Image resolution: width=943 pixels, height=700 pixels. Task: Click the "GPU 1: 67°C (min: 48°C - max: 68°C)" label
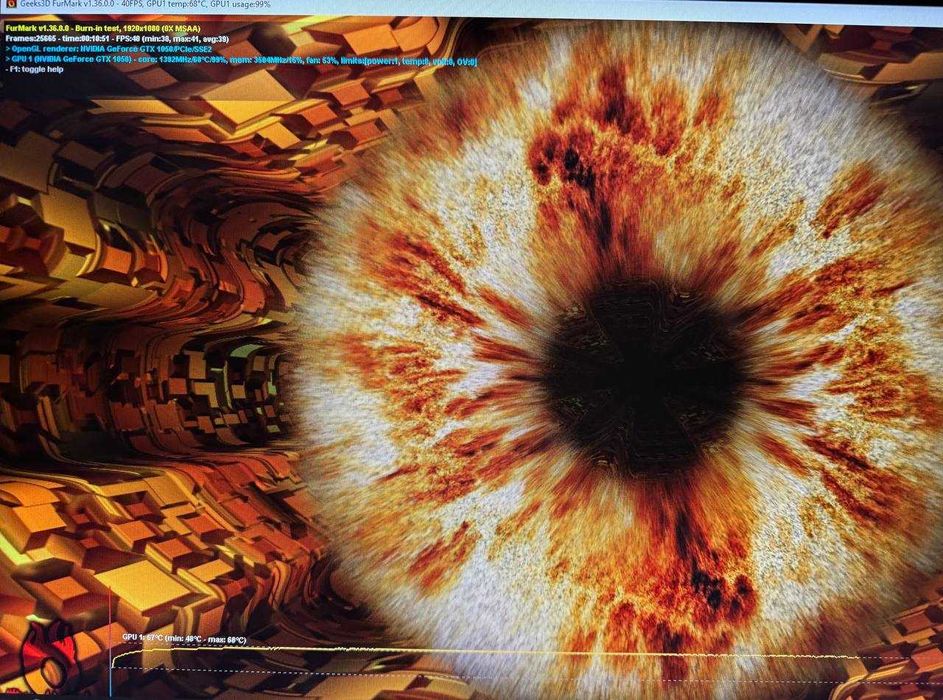click(x=184, y=639)
